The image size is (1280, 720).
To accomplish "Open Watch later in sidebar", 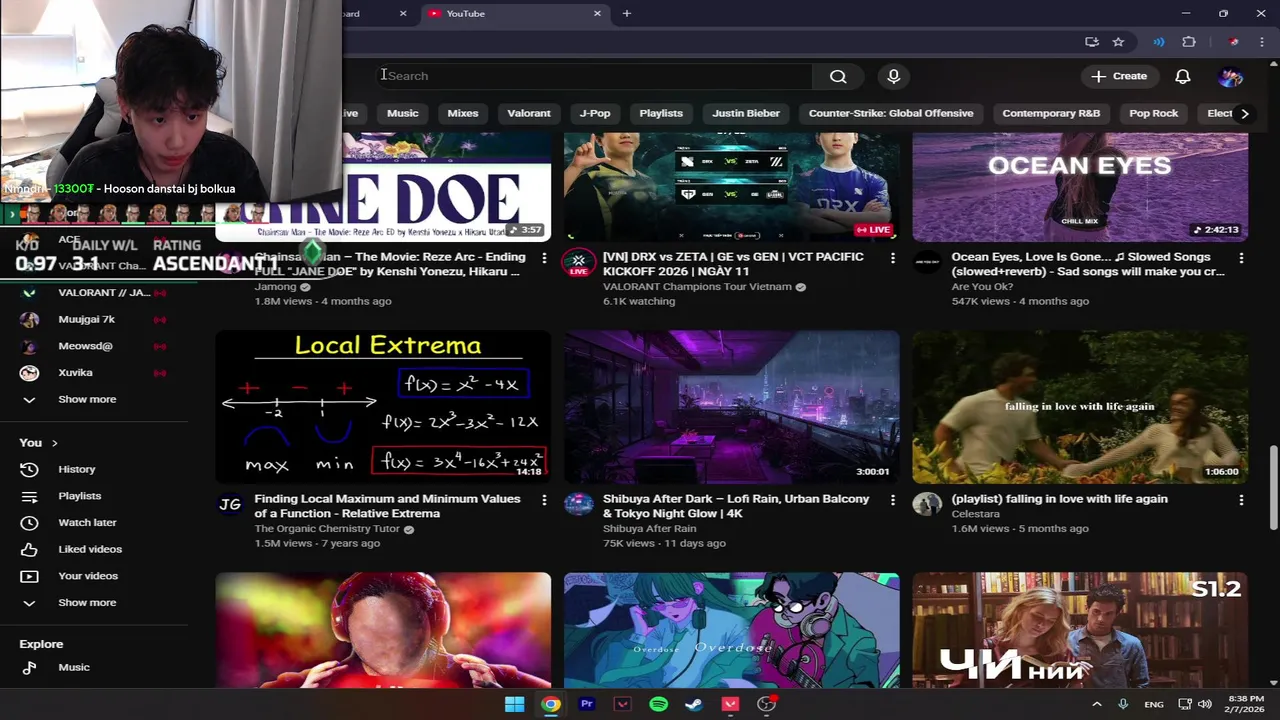I will click(x=87, y=522).
